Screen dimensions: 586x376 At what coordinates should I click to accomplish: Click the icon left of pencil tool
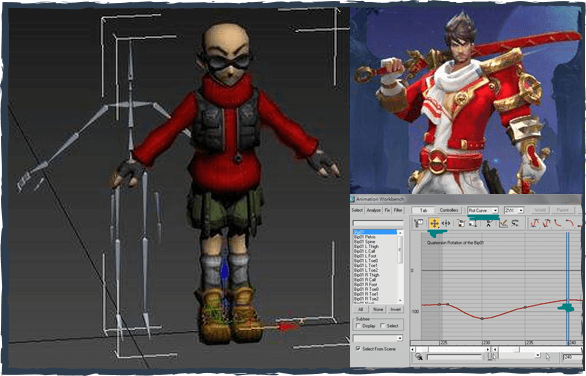pyautogui.click(x=488, y=224)
